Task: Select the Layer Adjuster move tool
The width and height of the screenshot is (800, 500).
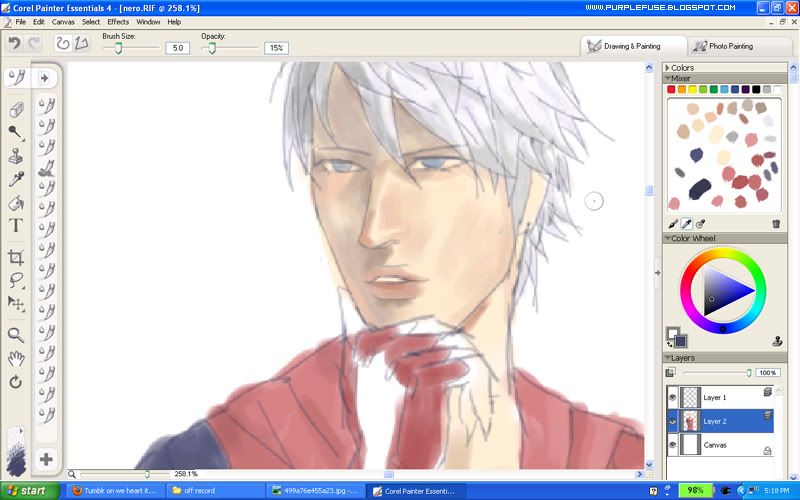Action: tap(16, 304)
